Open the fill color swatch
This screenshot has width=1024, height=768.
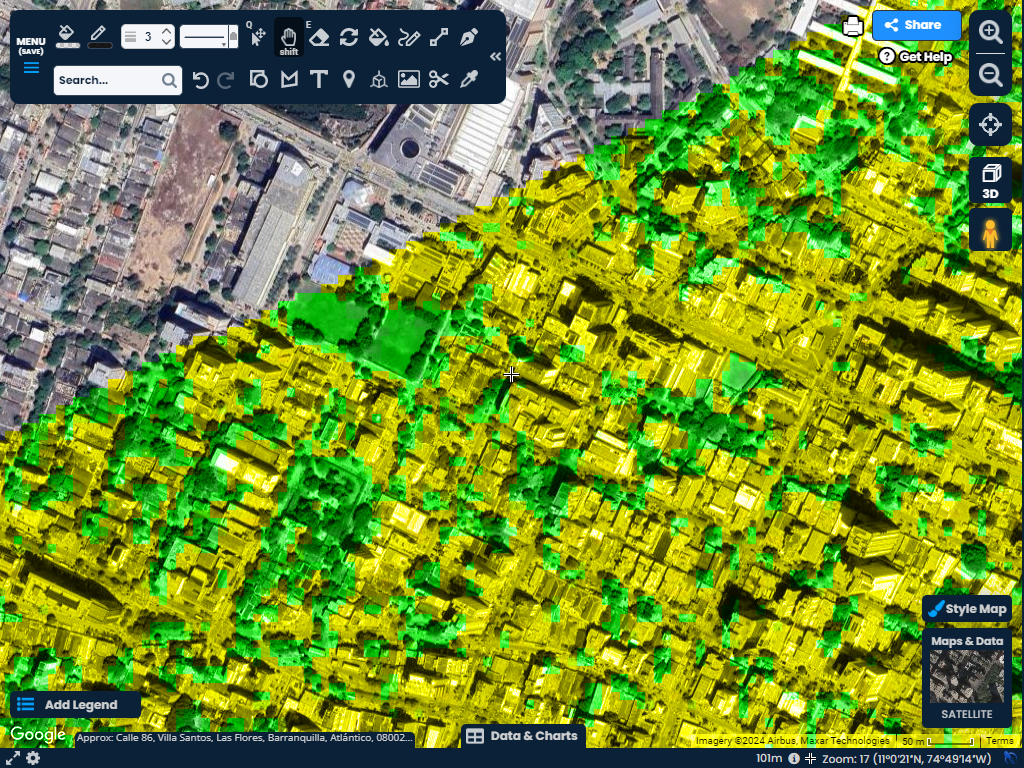pyautogui.click(x=67, y=37)
